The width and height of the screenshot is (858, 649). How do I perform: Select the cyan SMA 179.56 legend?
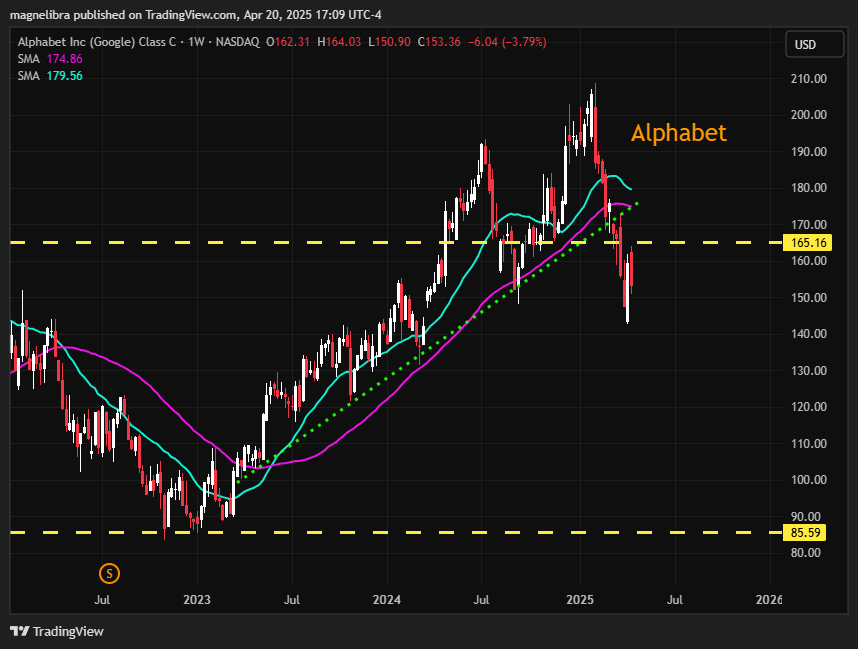click(50, 76)
